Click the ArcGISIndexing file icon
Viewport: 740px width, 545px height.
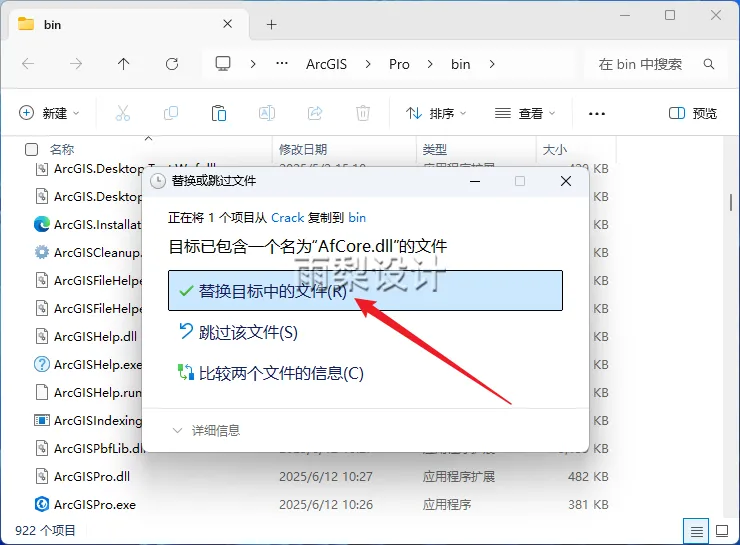click(42, 420)
